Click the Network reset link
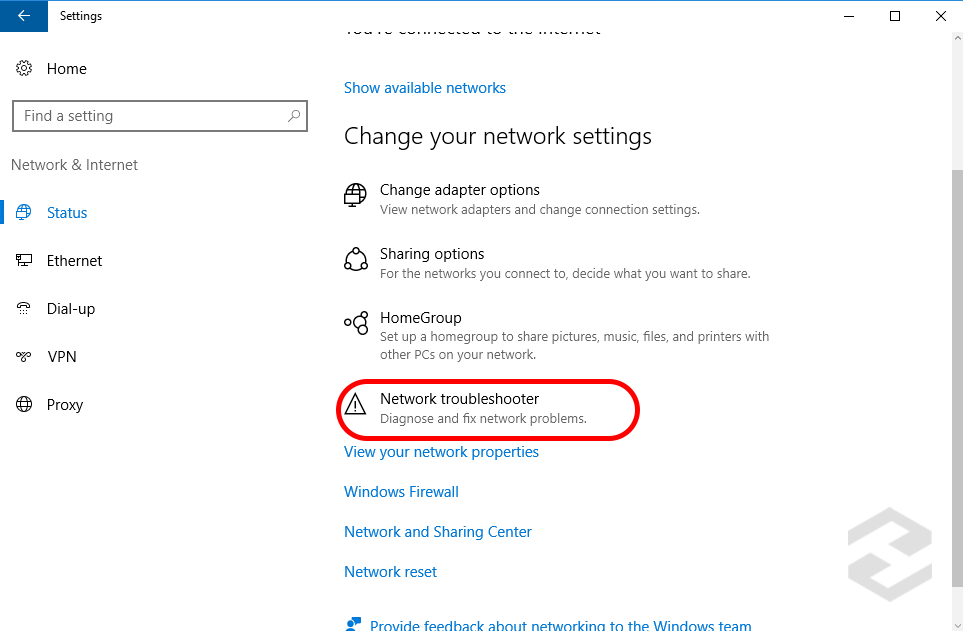Image resolution: width=963 pixels, height=631 pixels. pyautogui.click(x=390, y=572)
